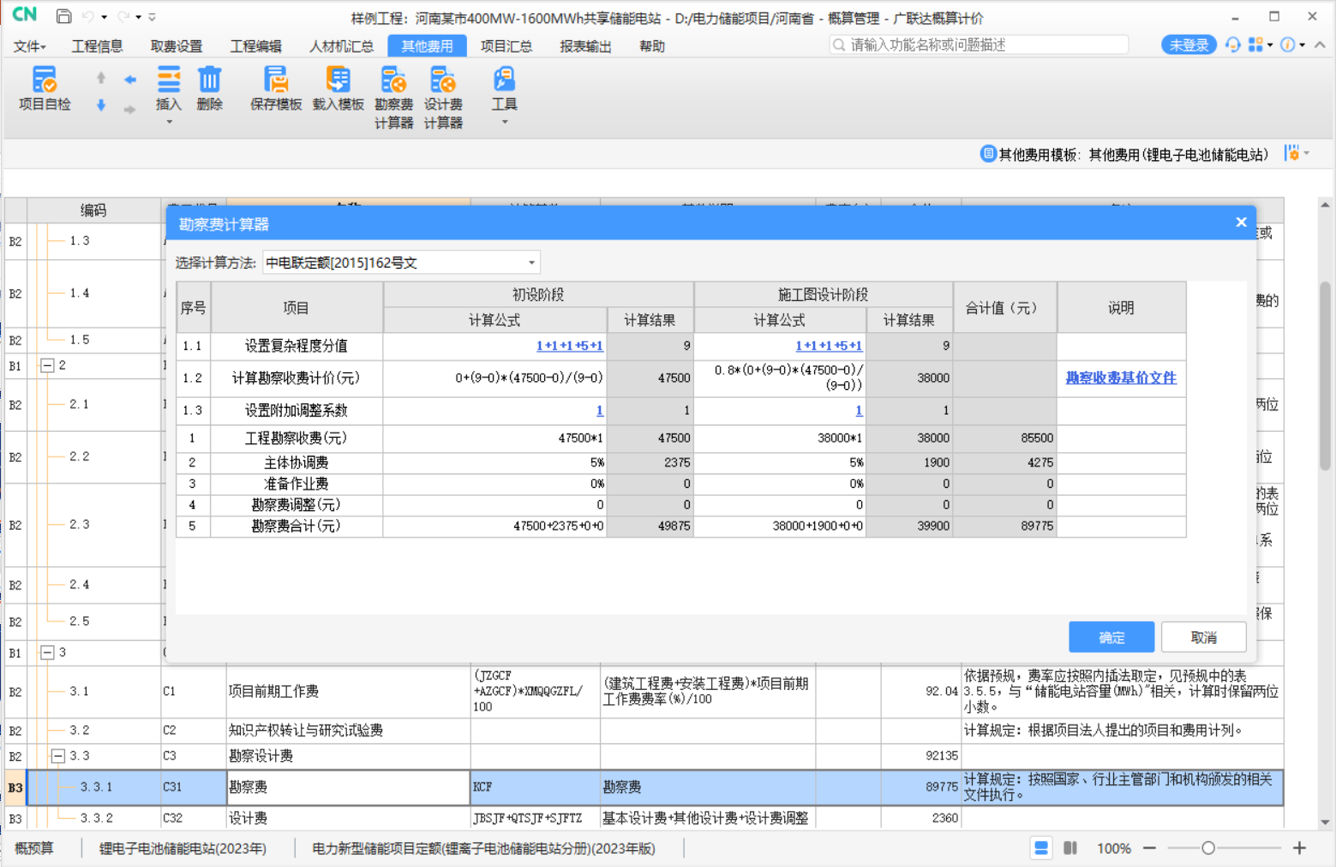The height and width of the screenshot is (867, 1336).
Task: Switch to 工程信息 tab
Action: coord(97,46)
